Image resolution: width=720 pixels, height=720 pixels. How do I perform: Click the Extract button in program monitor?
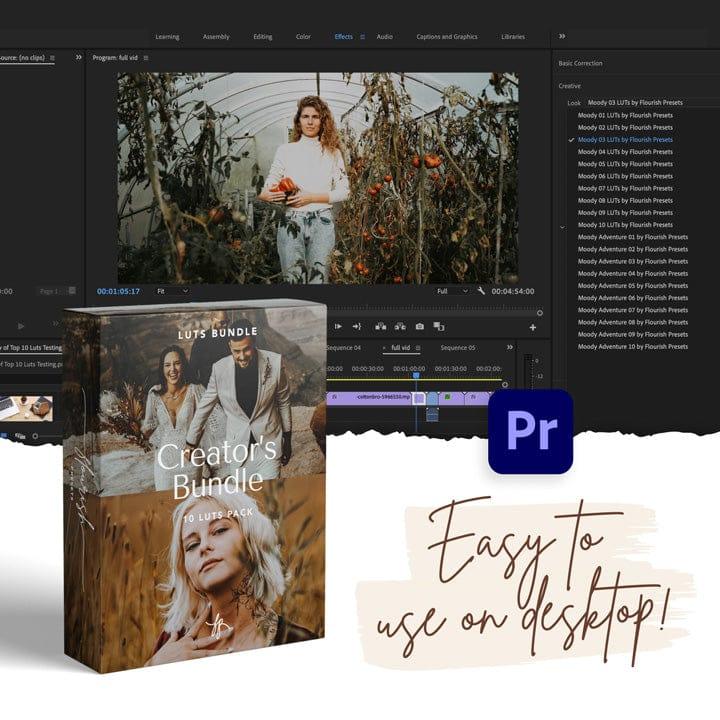click(x=400, y=326)
